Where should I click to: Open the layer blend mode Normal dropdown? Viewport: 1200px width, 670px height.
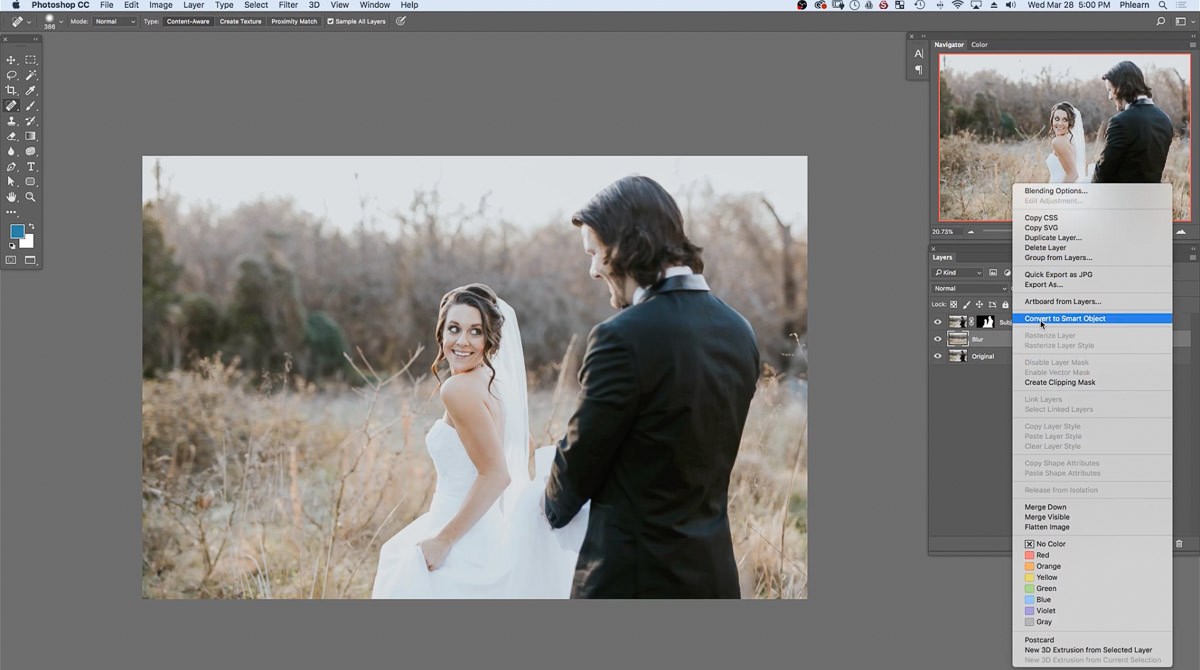point(970,289)
